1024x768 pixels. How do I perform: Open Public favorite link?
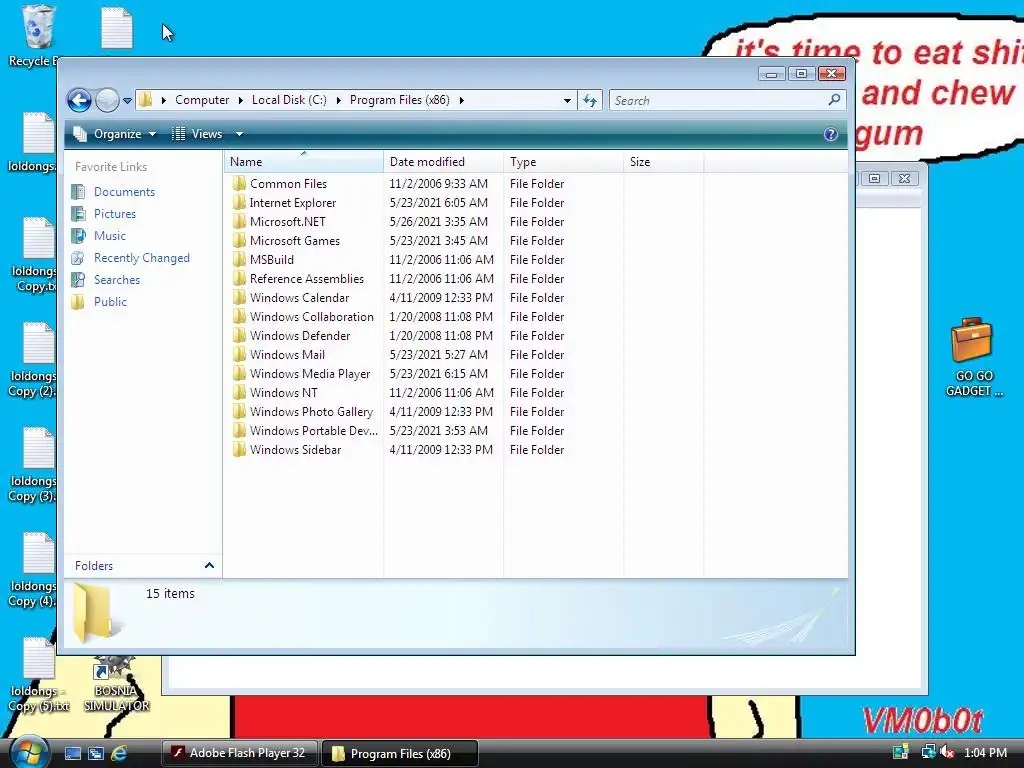point(110,302)
